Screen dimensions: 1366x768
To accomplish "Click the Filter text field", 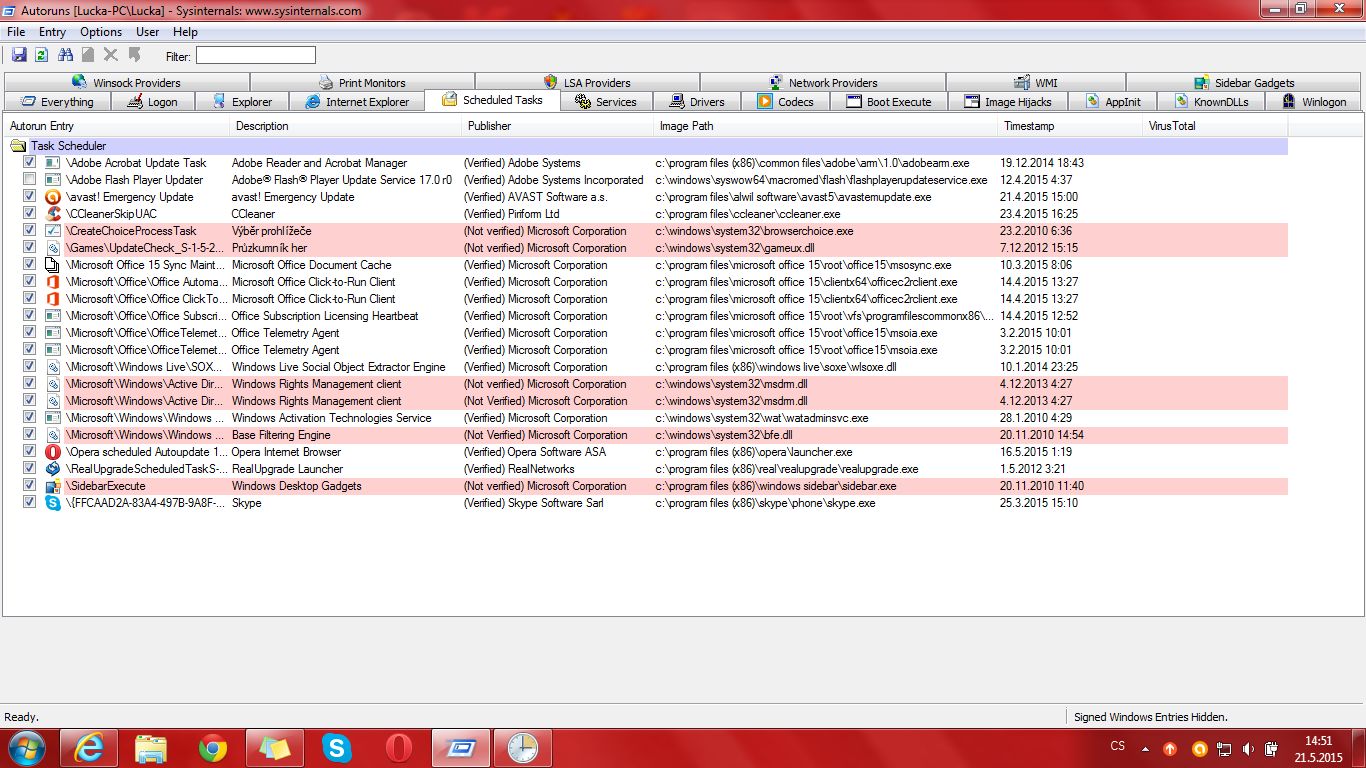I will (x=255, y=56).
